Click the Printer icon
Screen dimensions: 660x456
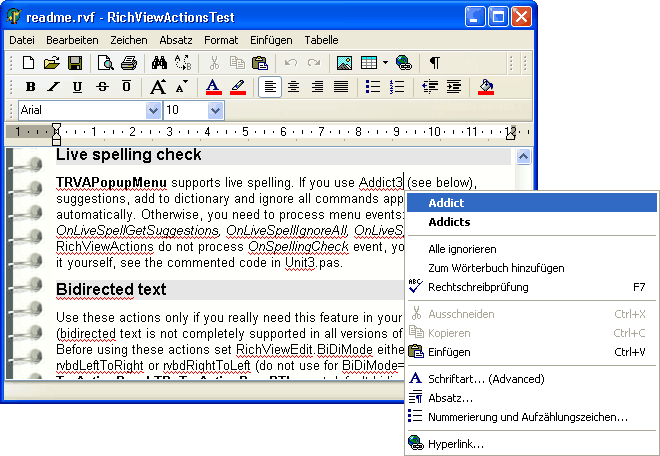(129, 63)
